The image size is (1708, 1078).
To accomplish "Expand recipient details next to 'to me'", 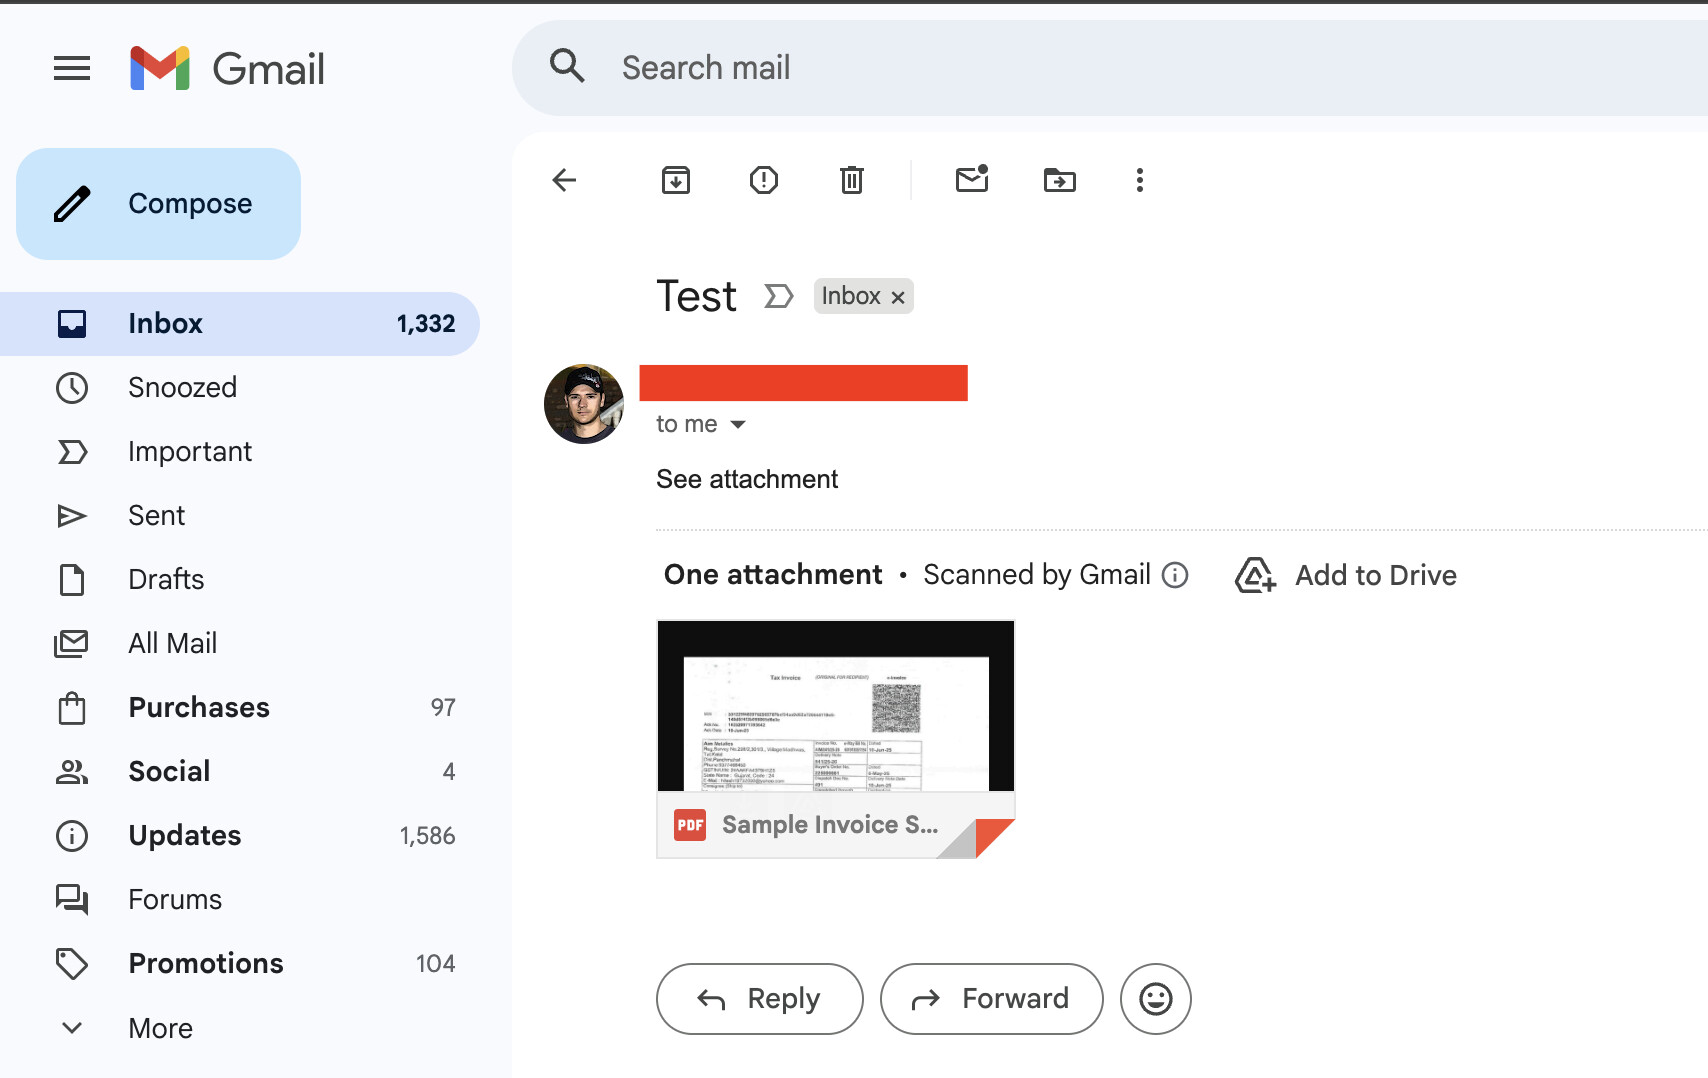I will 738,424.
